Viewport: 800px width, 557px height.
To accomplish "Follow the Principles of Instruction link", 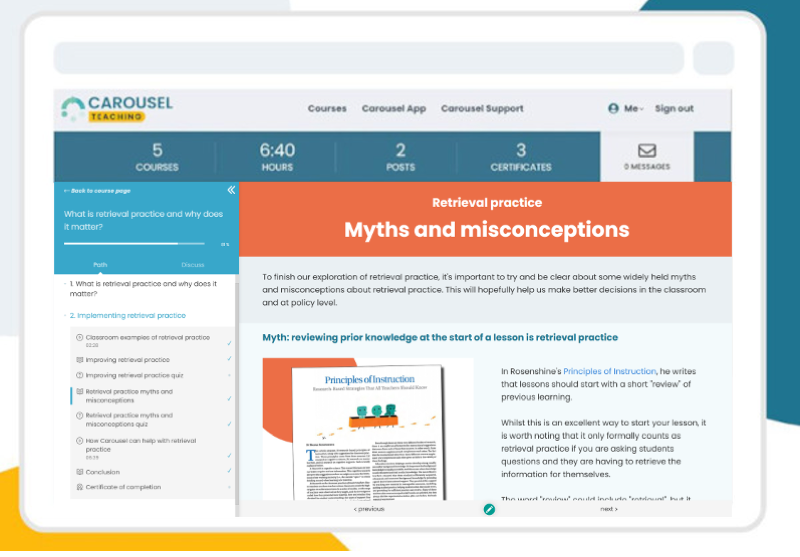I will click(609, 371).
